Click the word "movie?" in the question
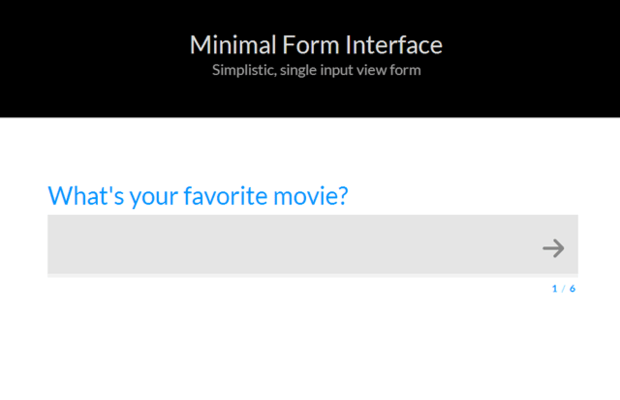This screenshot has width=620, height=400. coord(311,196)
